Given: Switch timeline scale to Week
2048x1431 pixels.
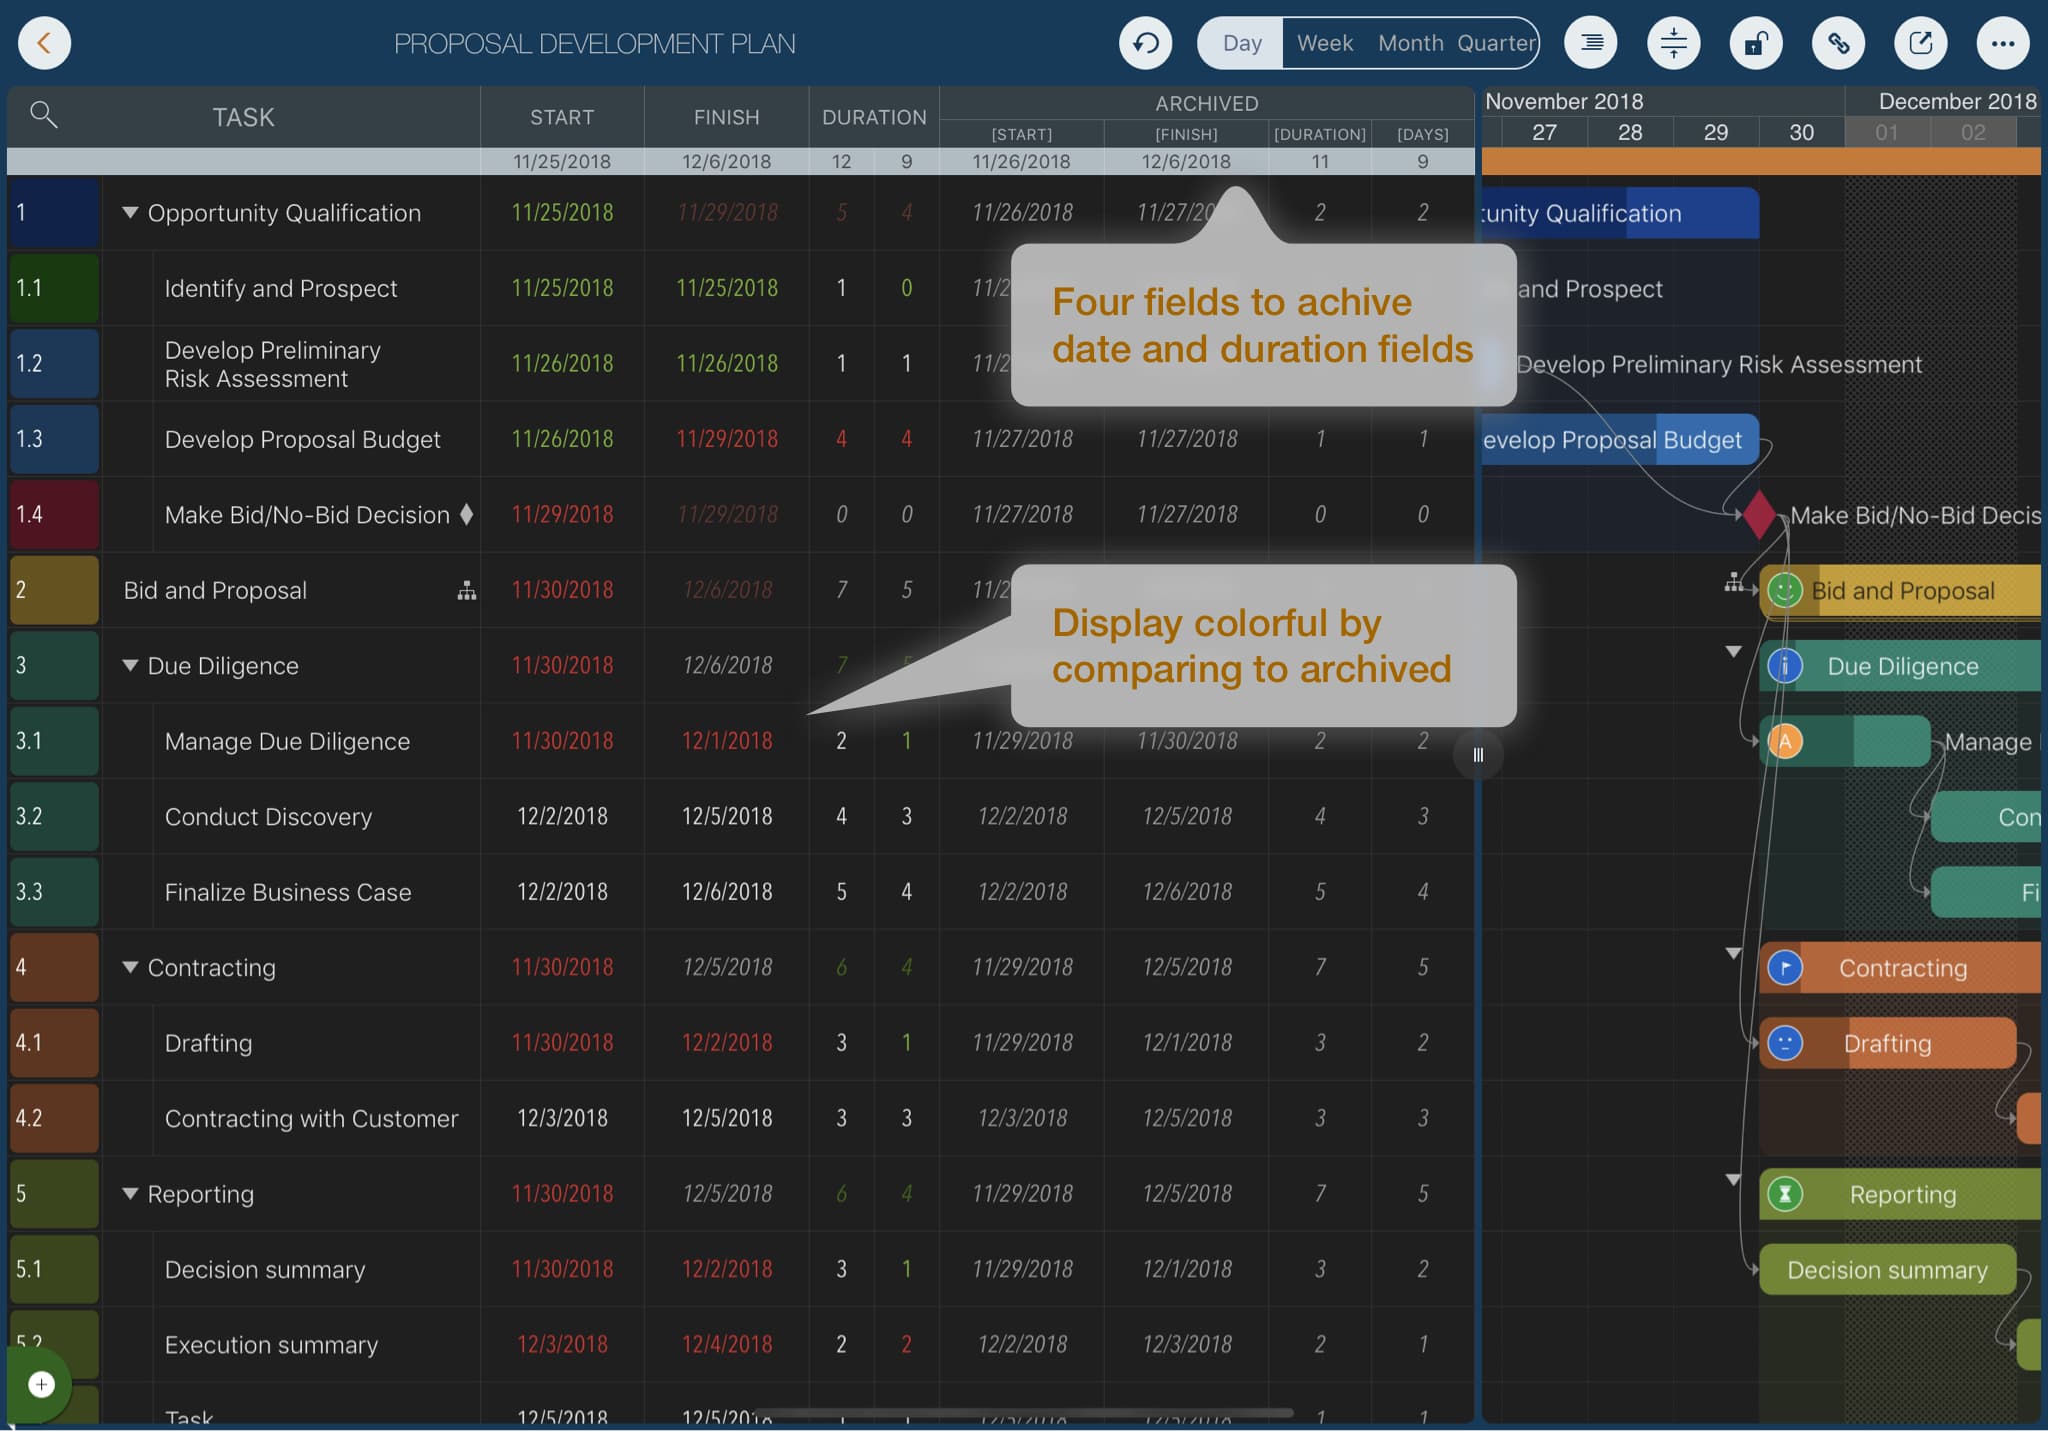Looking at the screenshot, I should [1324, 43].
